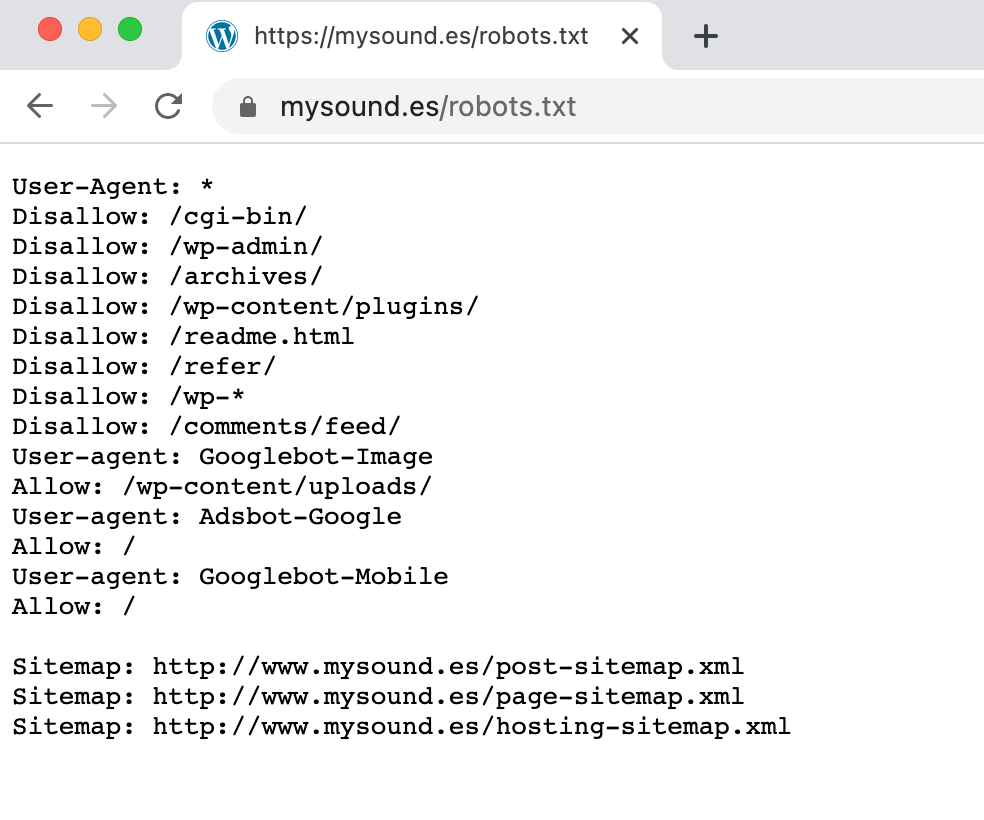The image size is (984, 820).
Task: Click the text 'Disallow: /cgi-bin/'
Action: (159, 216)
